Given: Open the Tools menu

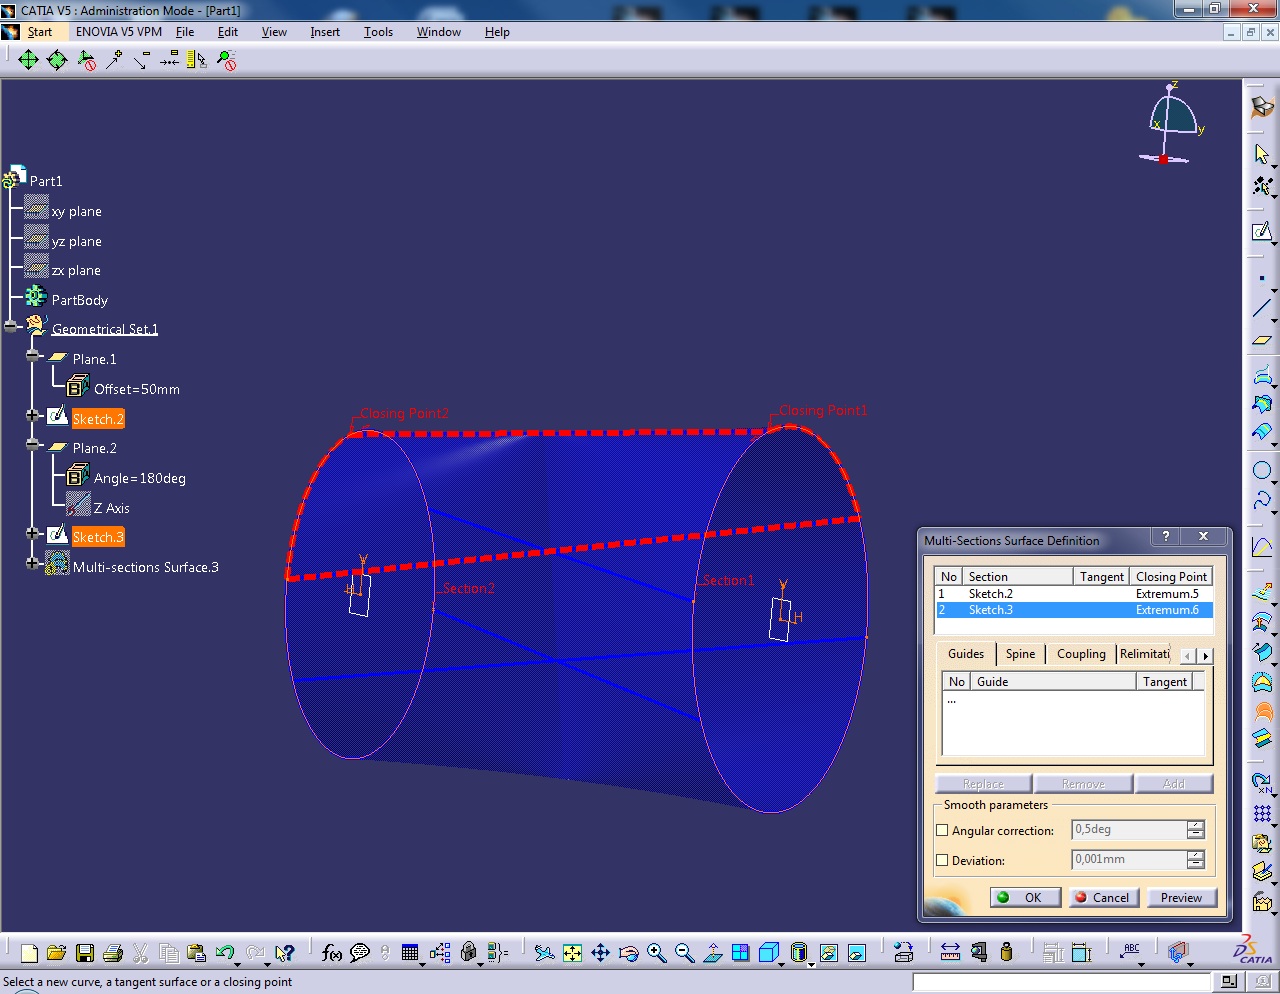Looking at the screenshot, I should 378,32.
